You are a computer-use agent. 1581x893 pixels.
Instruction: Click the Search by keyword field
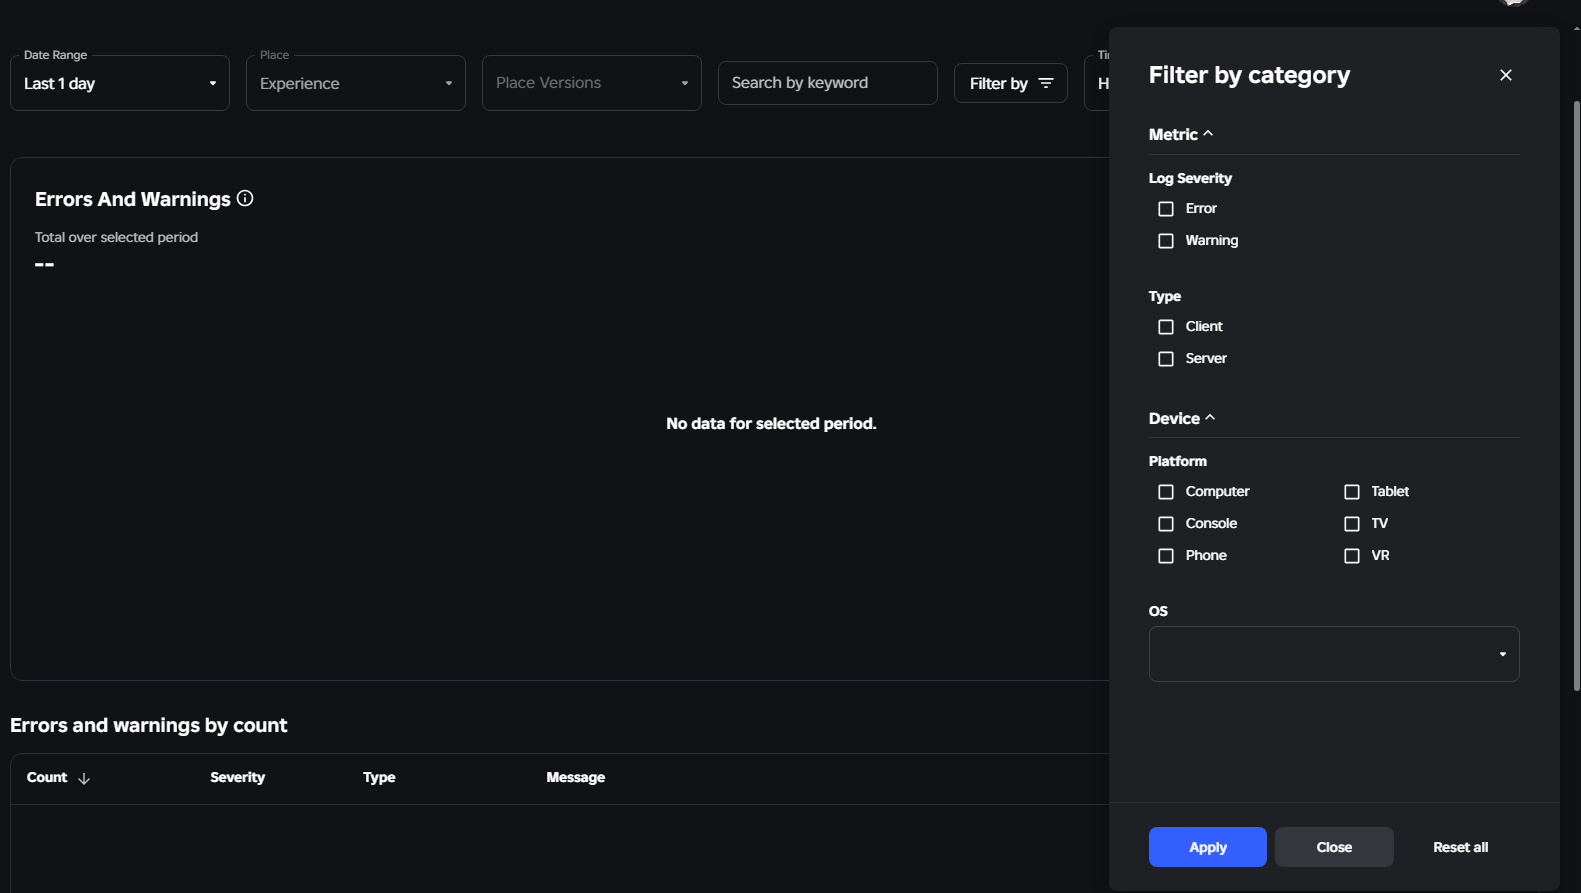[828, 83]
